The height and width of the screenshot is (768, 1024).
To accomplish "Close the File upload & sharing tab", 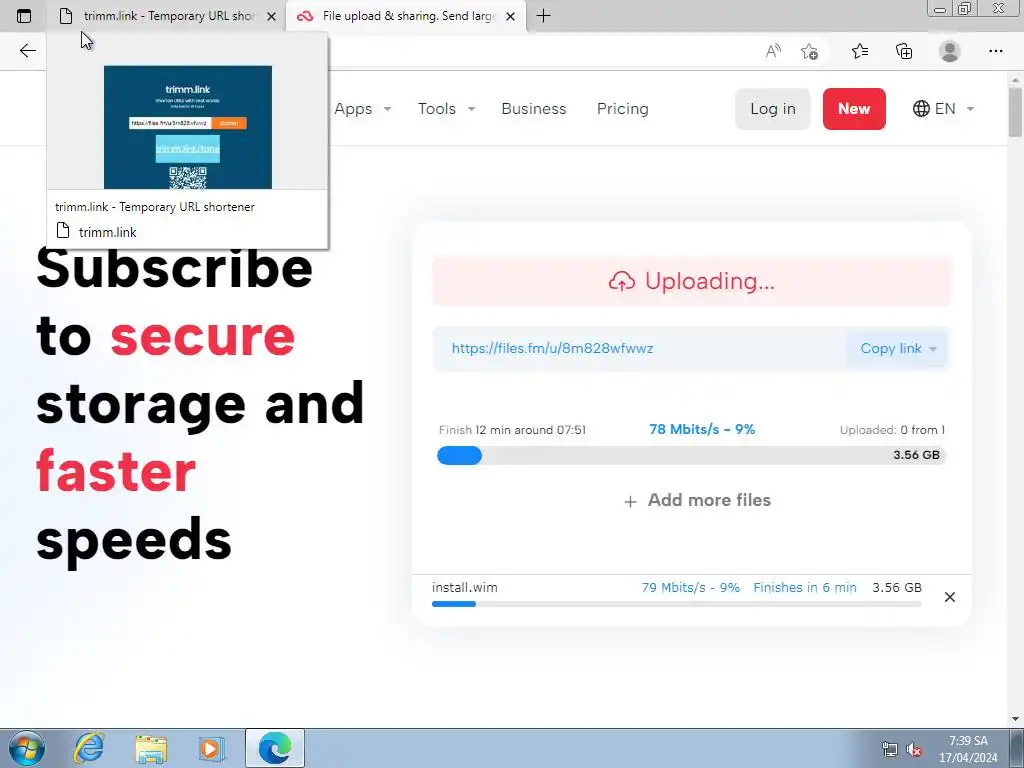I will 511,16.
